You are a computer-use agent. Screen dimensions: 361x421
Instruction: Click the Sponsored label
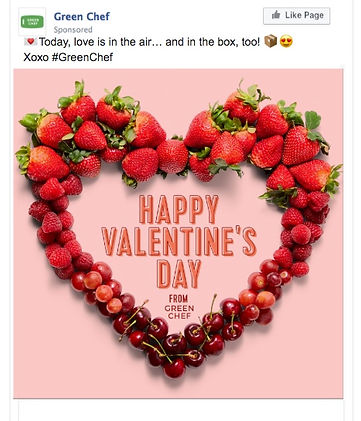tap(73, 30)
